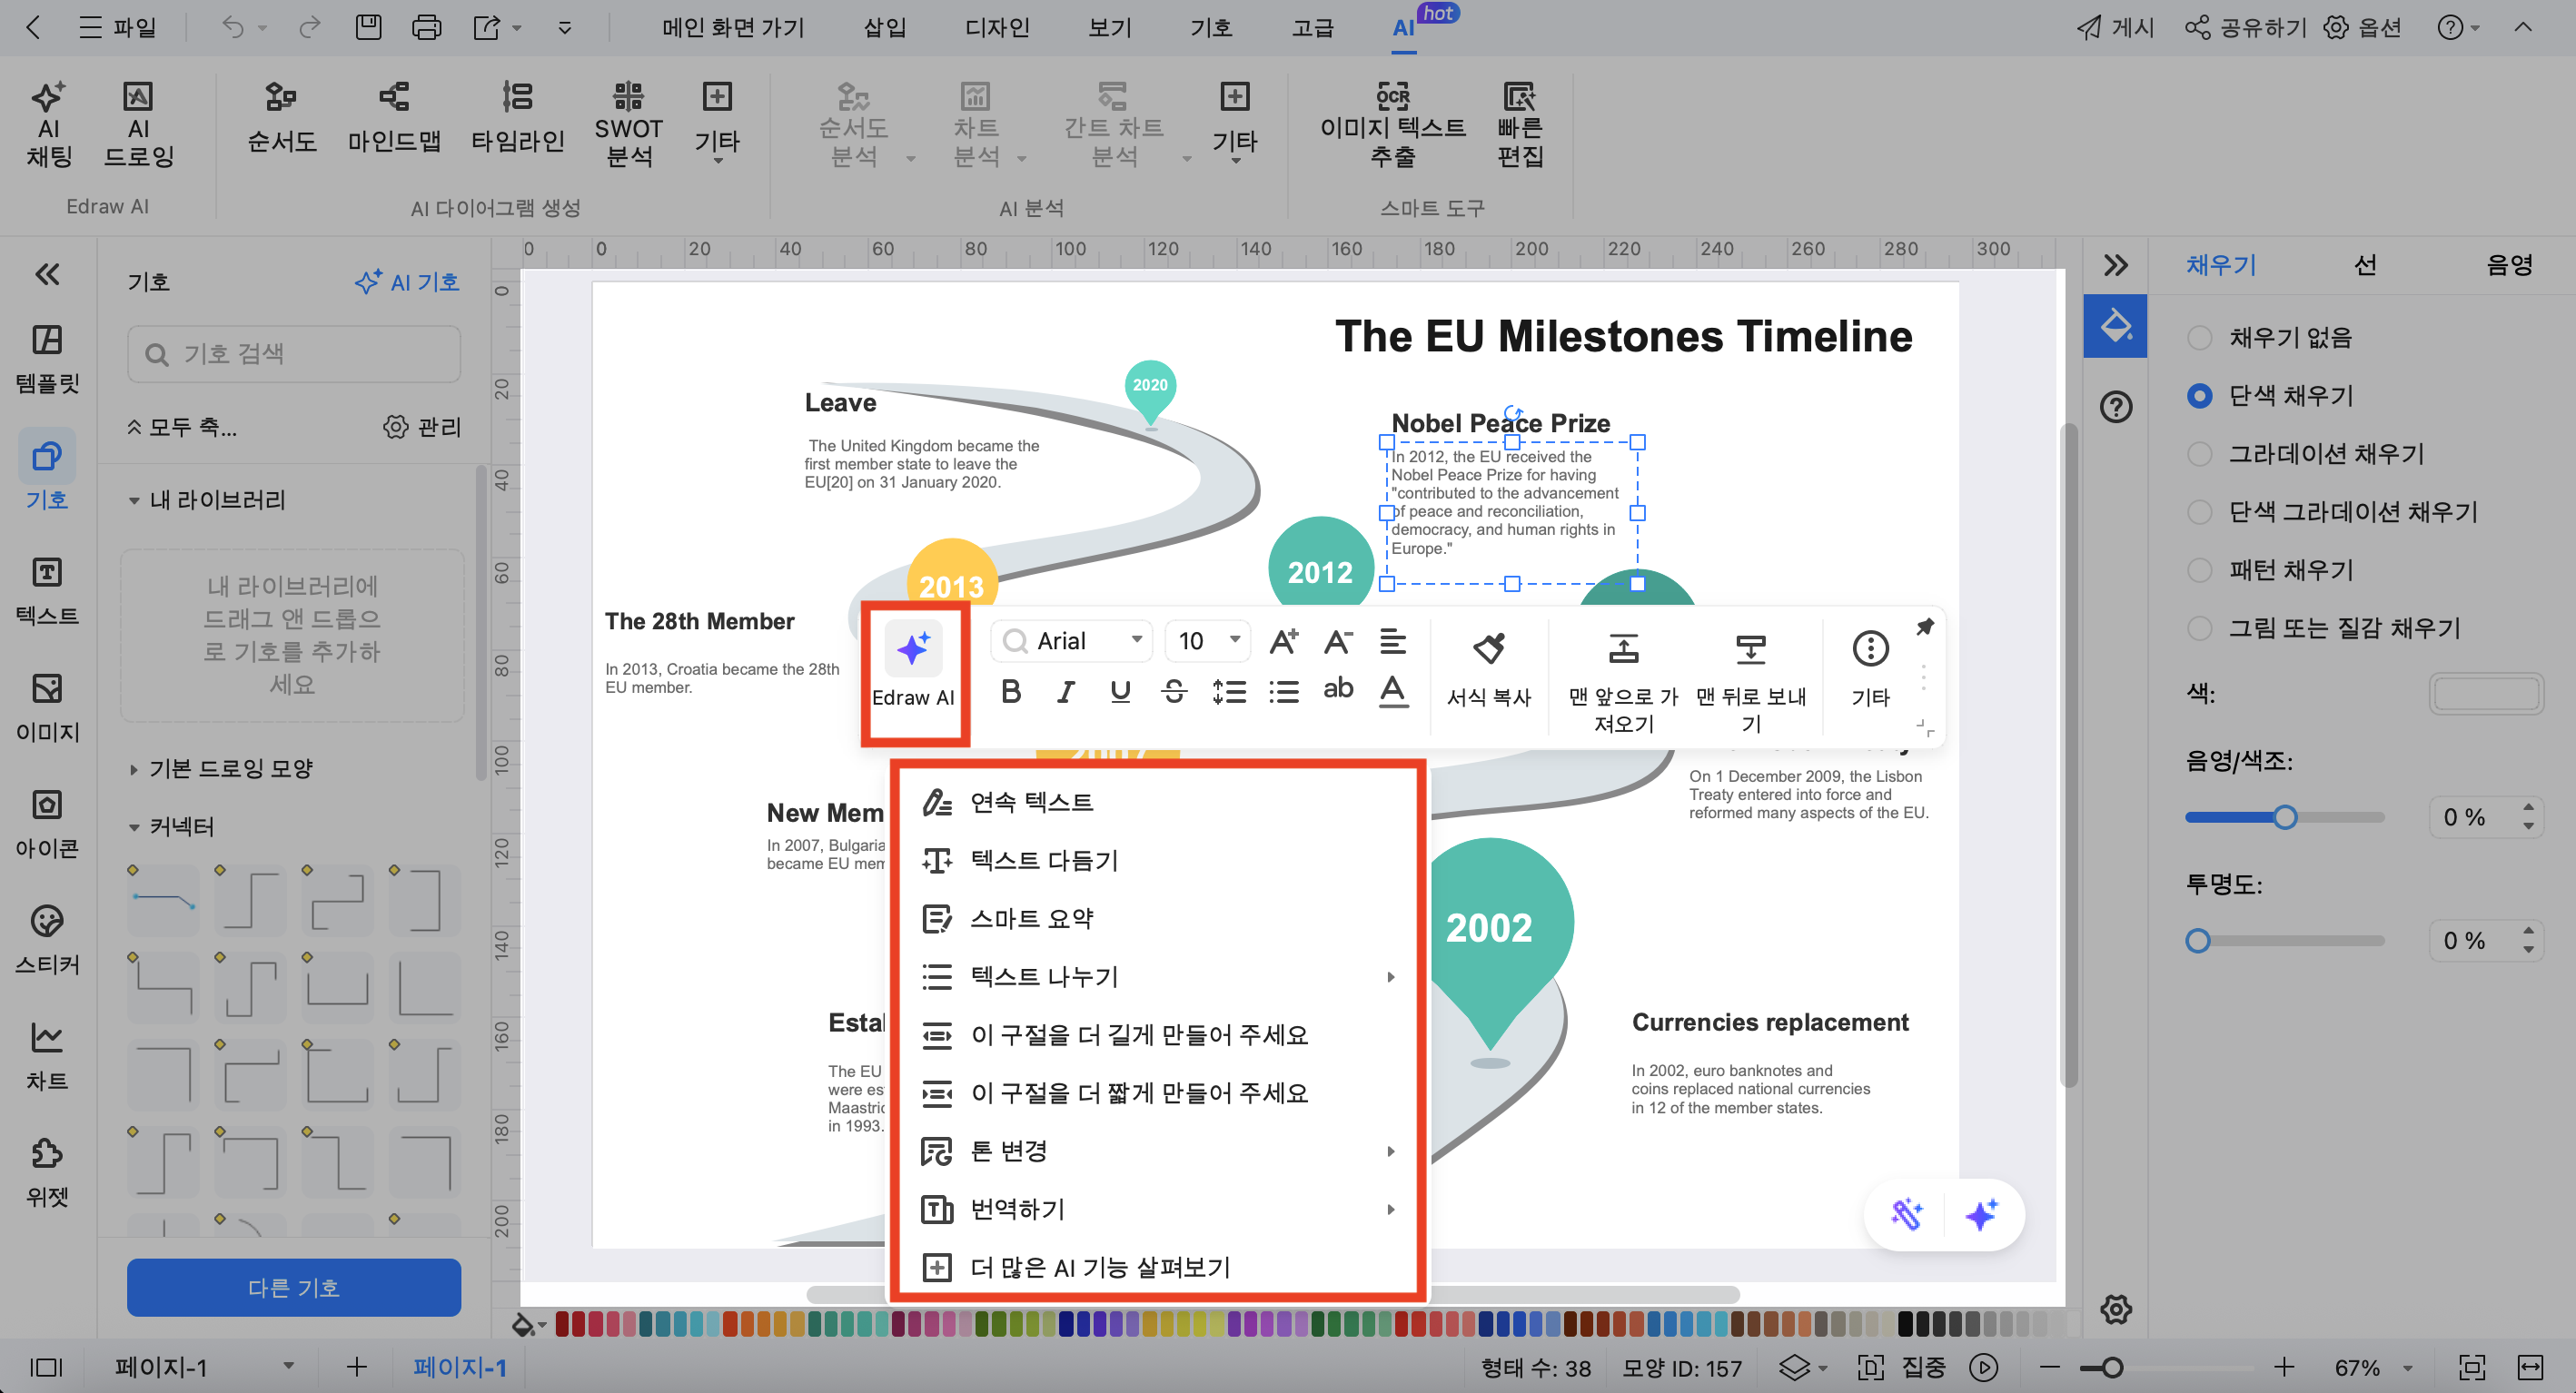The height and width of the screenshot is (1393, 2576).
Task: Open the 색 fill color swatch
Action: coord(2486,694)
